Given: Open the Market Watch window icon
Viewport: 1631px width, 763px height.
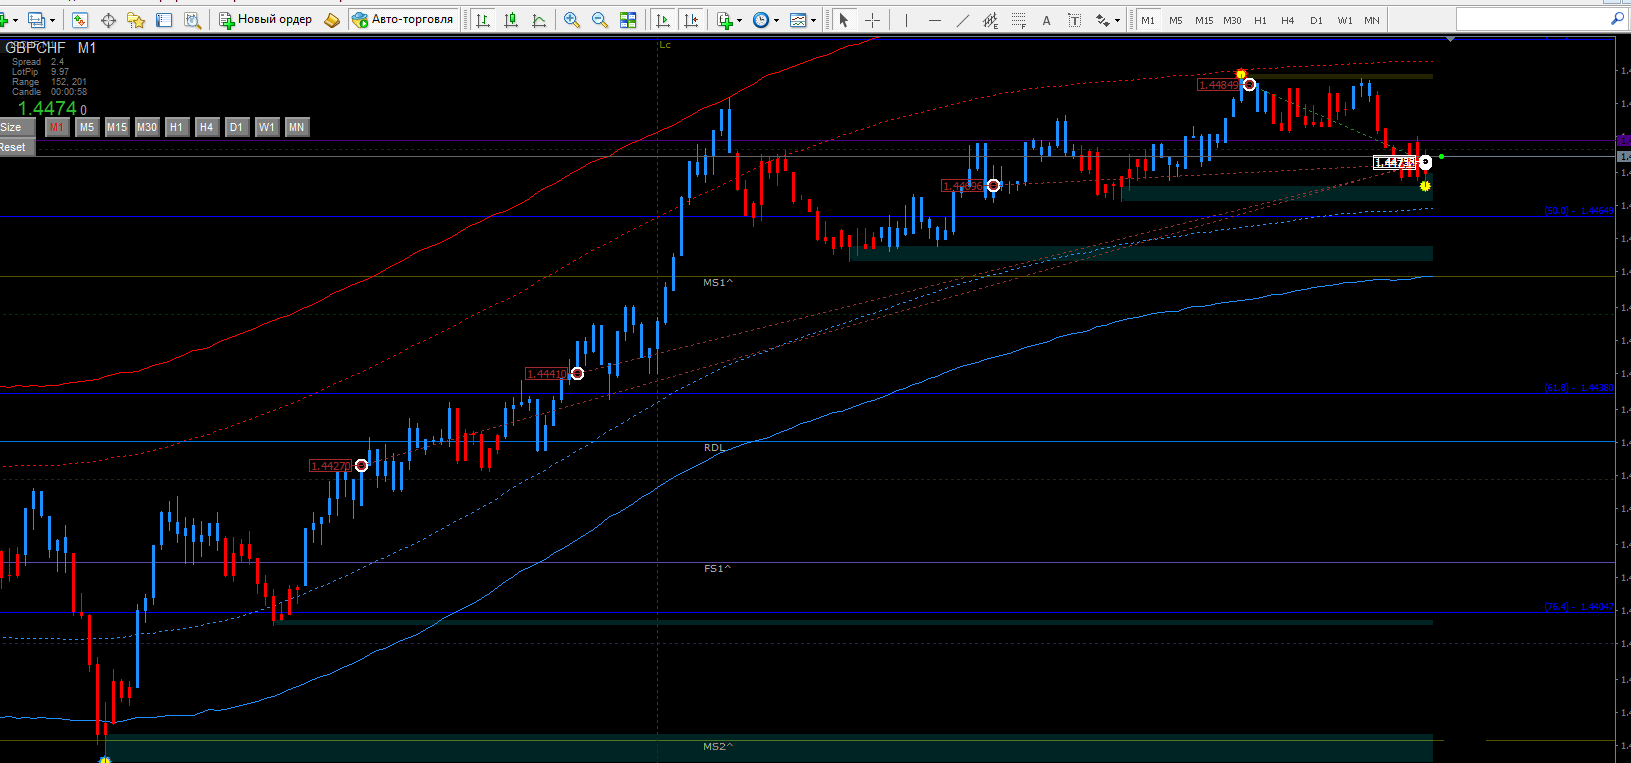Looking at the screenshot, I should tap(81, 20).
